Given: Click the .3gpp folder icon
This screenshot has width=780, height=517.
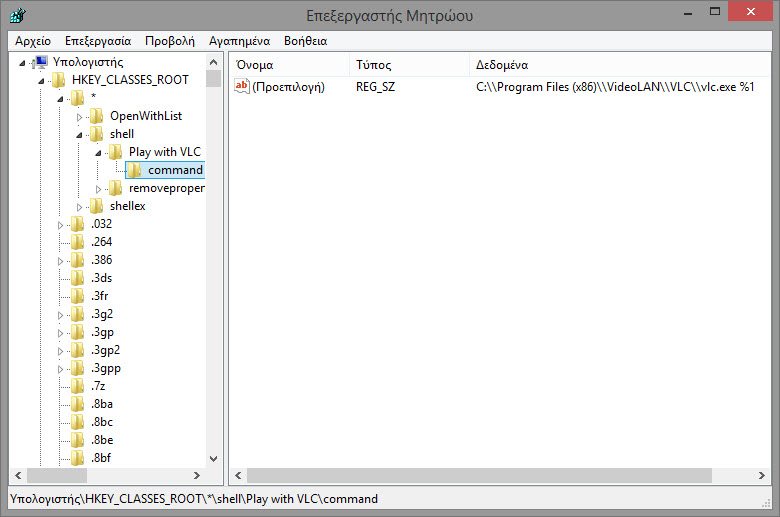Looking at the screenshot, I should coord(78,368).
